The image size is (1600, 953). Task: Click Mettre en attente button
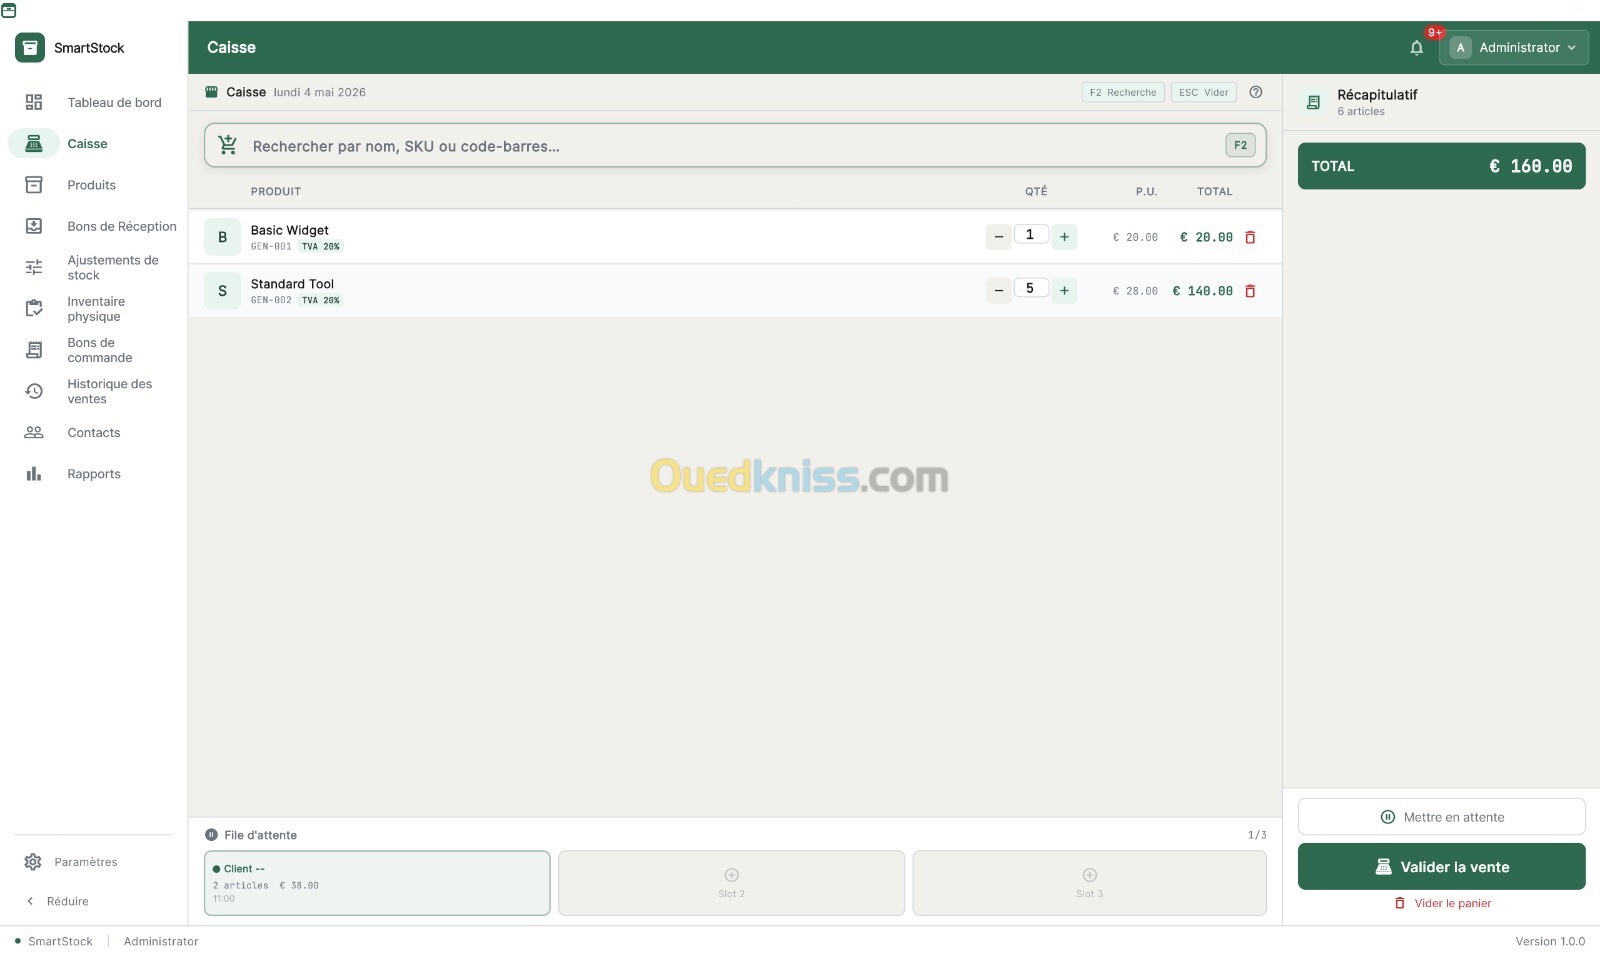pyautogui.click(x=1441, y=817)
